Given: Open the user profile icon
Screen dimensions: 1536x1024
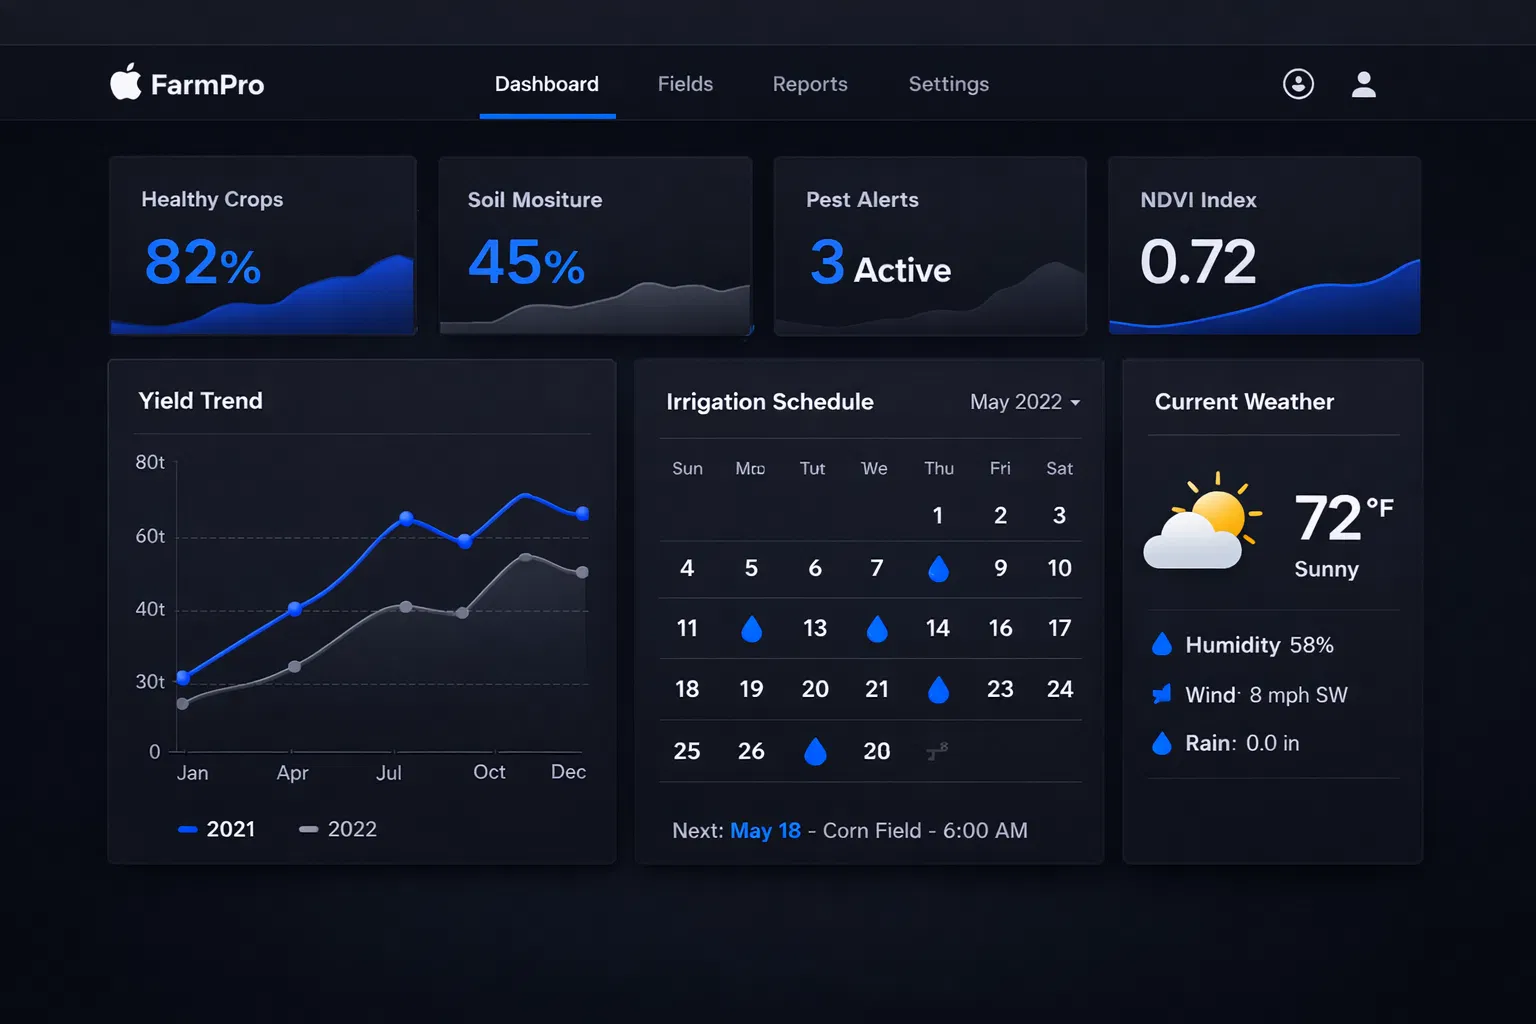Looking at the screenshot, I should 1364,84.
